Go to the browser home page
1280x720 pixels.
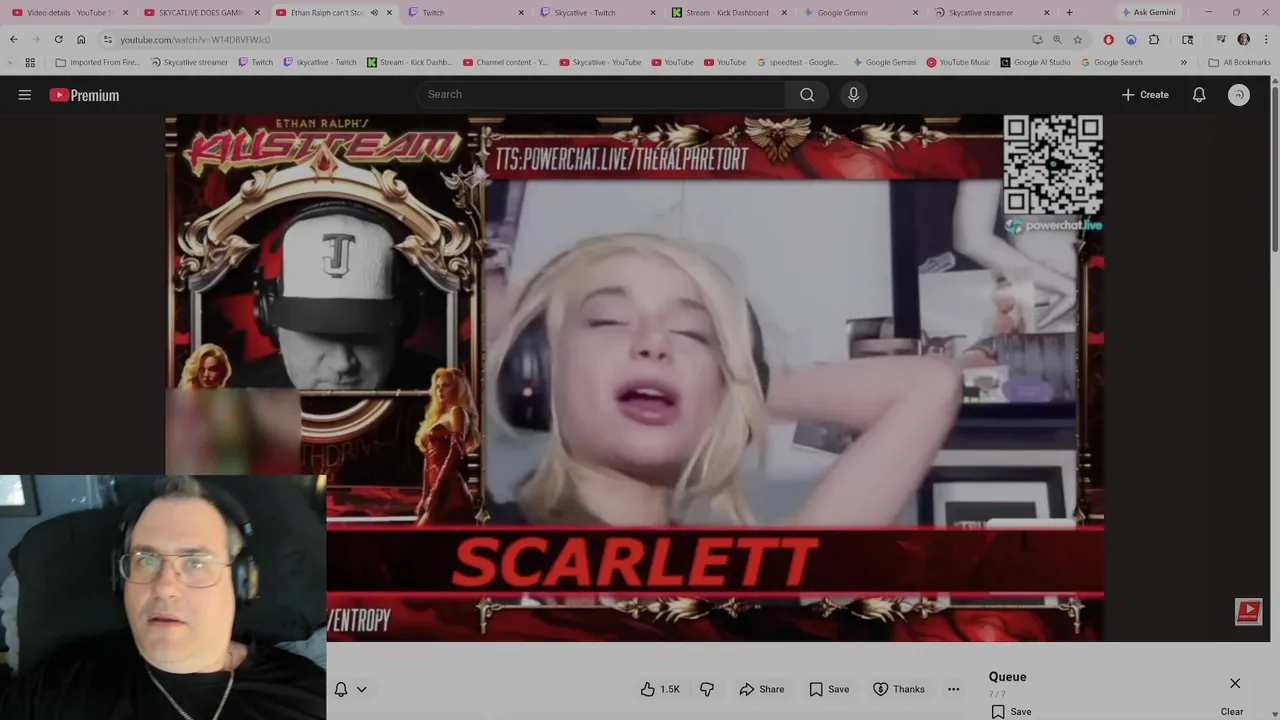(x=81, y=39)
